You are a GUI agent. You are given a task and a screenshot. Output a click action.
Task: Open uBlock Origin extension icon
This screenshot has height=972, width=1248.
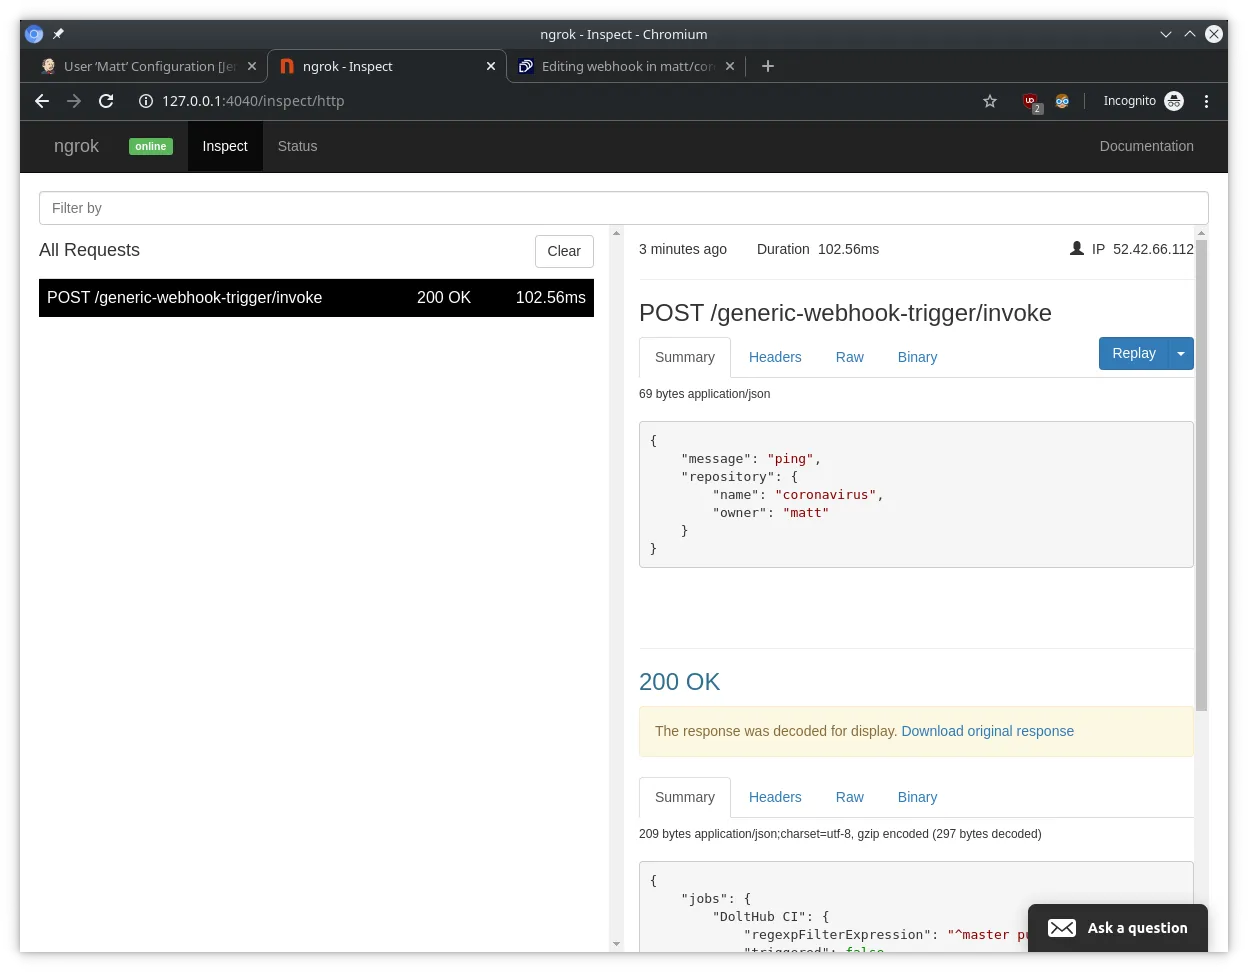[1031, 101]
